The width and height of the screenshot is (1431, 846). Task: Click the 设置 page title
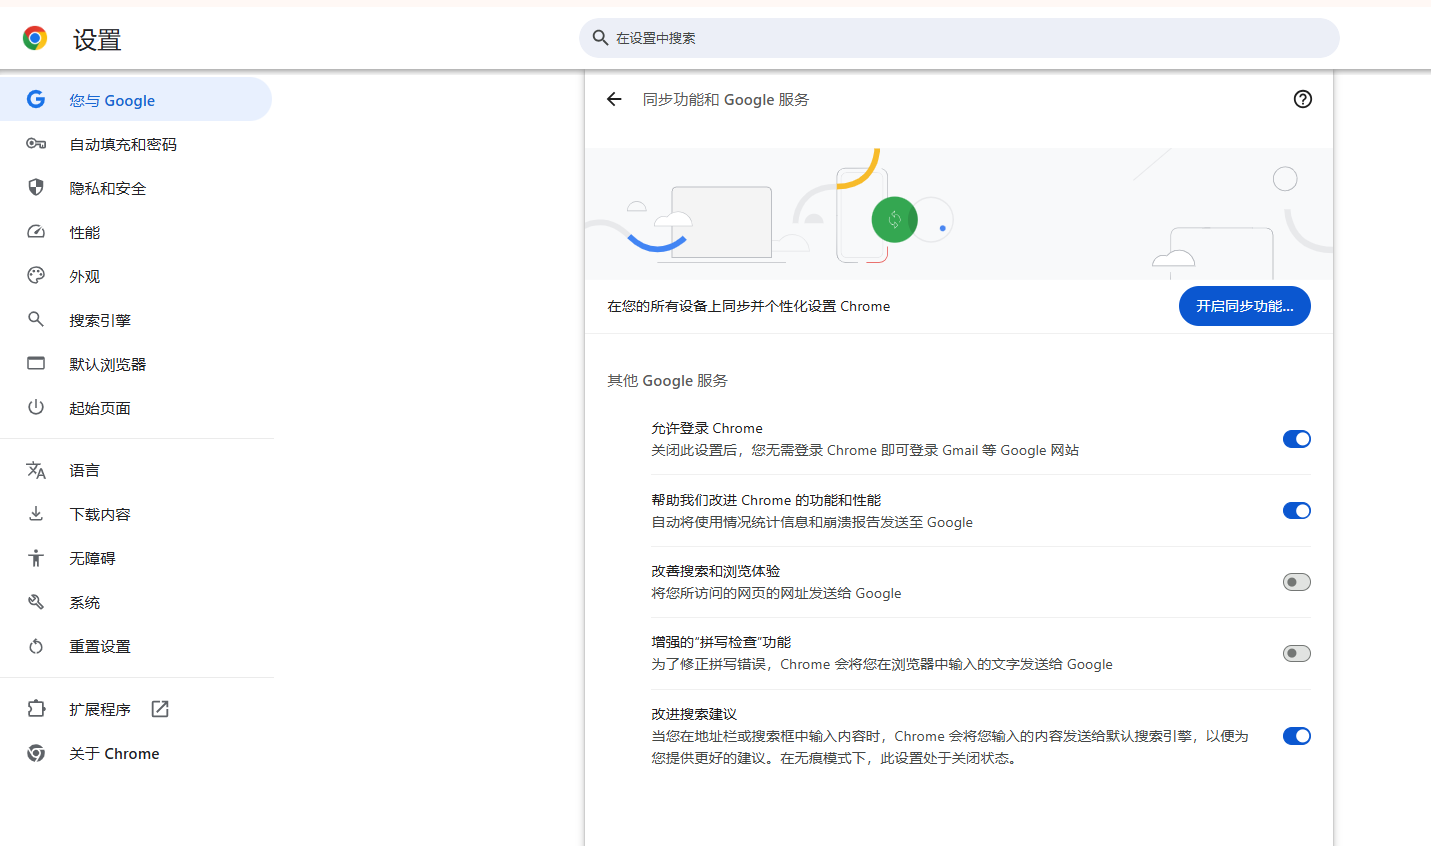(97, 40)
